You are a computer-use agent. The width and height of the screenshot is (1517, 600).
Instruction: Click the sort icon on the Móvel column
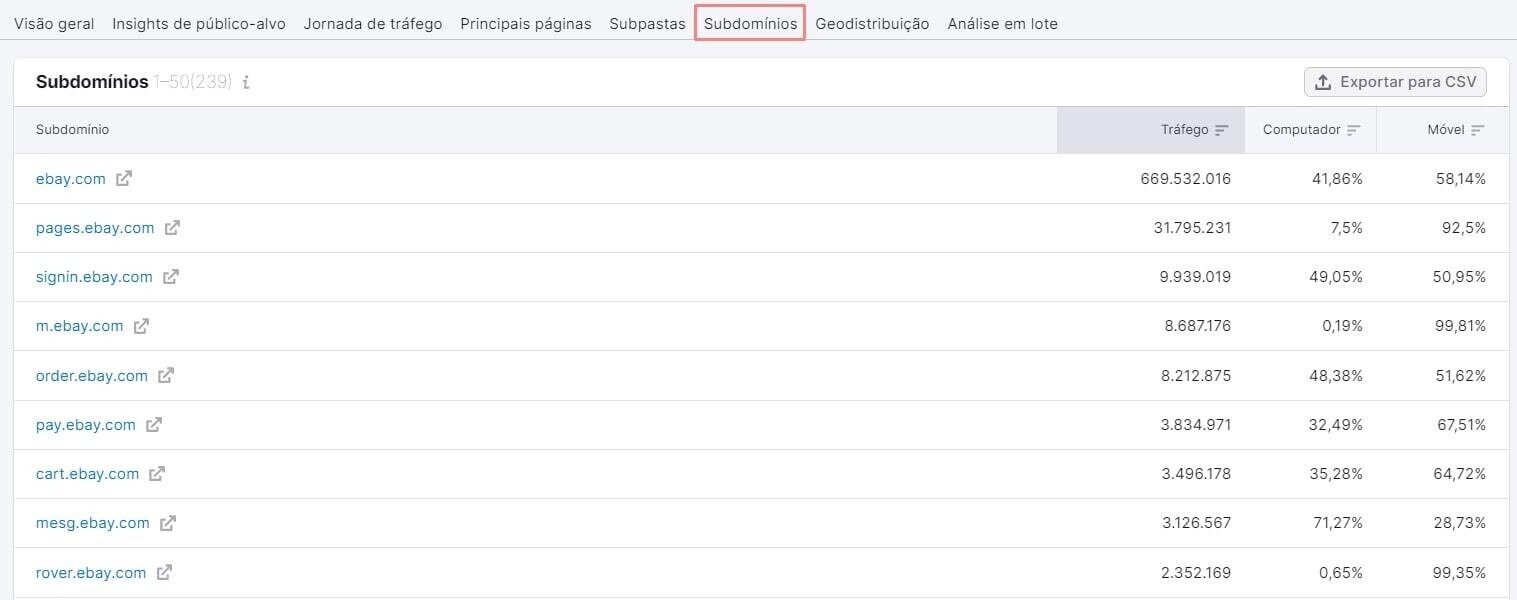1478,129
